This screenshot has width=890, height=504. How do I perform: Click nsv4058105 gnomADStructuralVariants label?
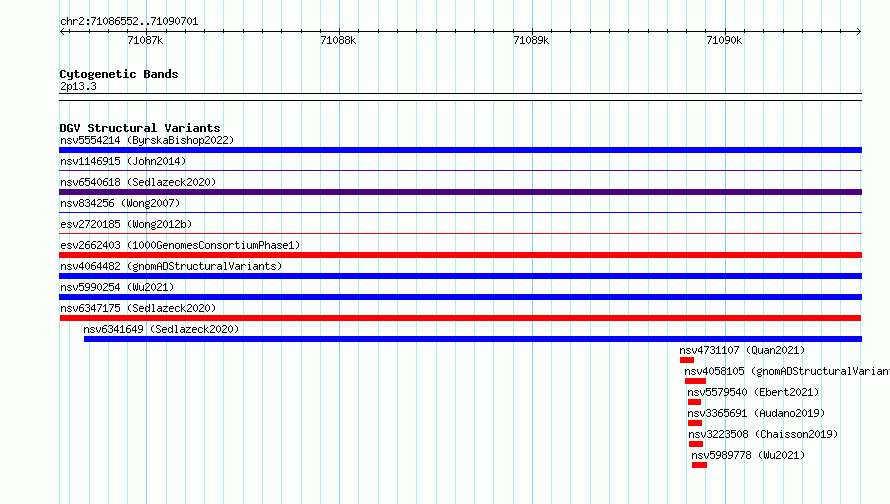(x=787, y=371)
